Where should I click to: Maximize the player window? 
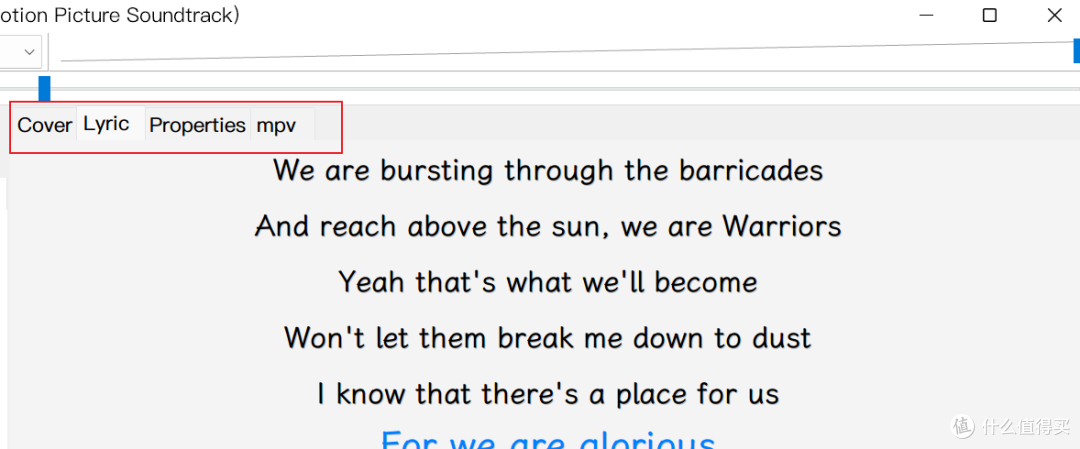989,15
